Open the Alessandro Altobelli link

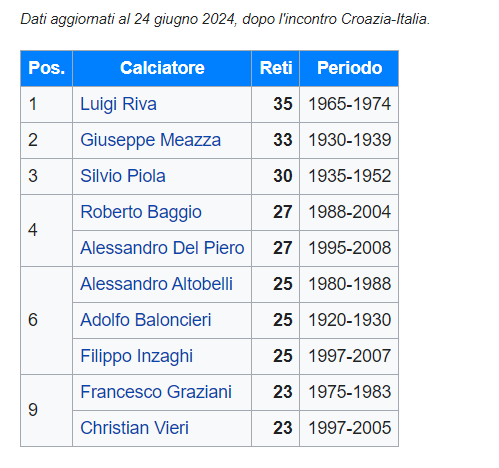click(x=156, y=284)
